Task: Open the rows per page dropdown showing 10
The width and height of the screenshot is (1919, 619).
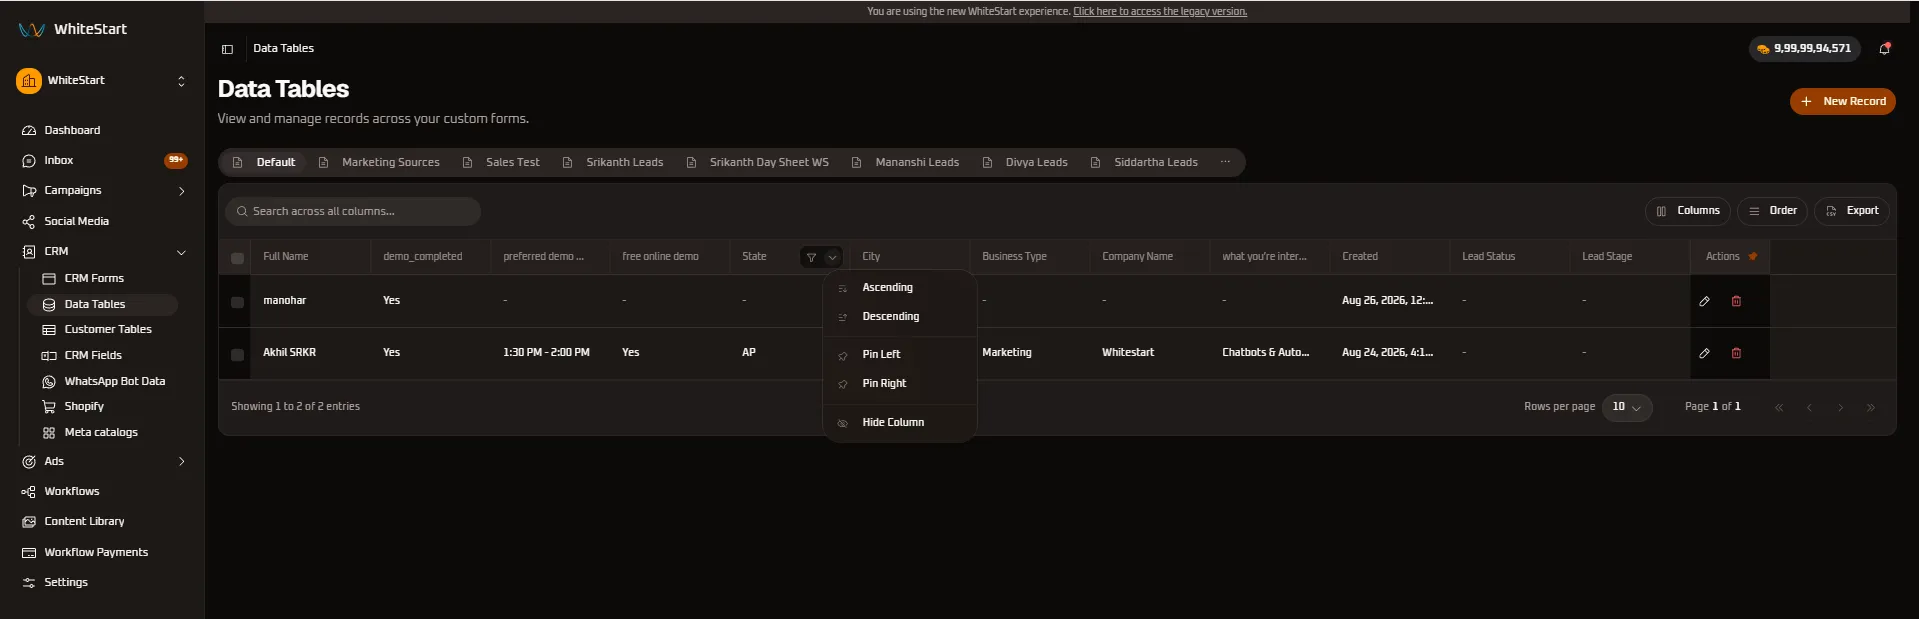Action: 1627,407
